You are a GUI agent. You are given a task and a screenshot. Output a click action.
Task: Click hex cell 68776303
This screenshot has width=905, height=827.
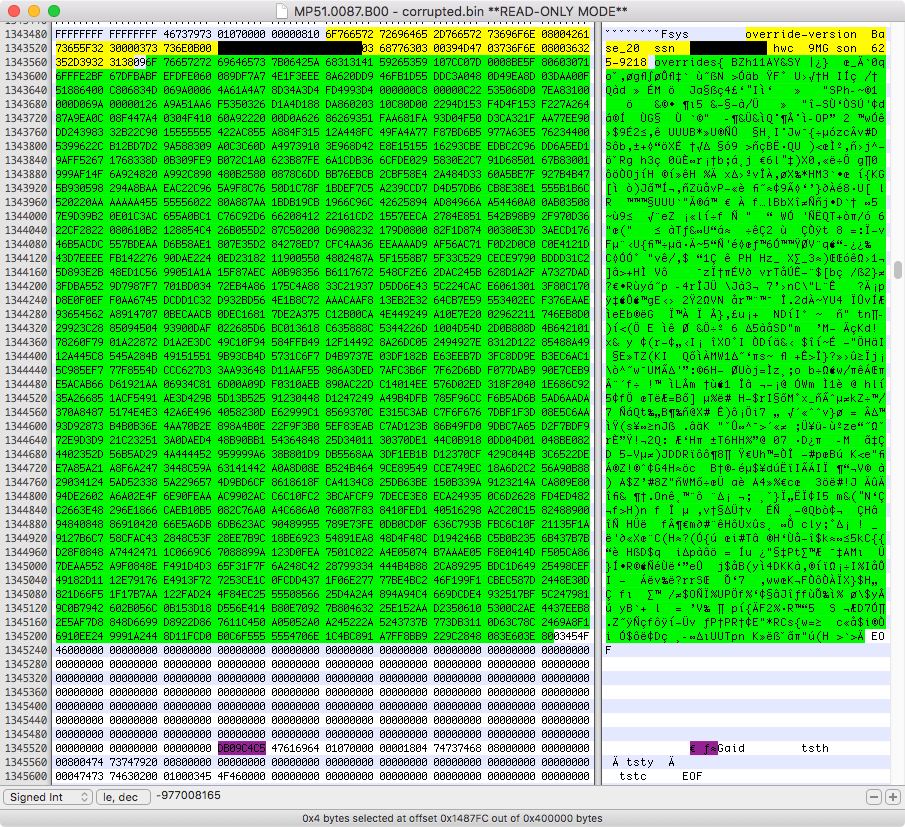403,48
